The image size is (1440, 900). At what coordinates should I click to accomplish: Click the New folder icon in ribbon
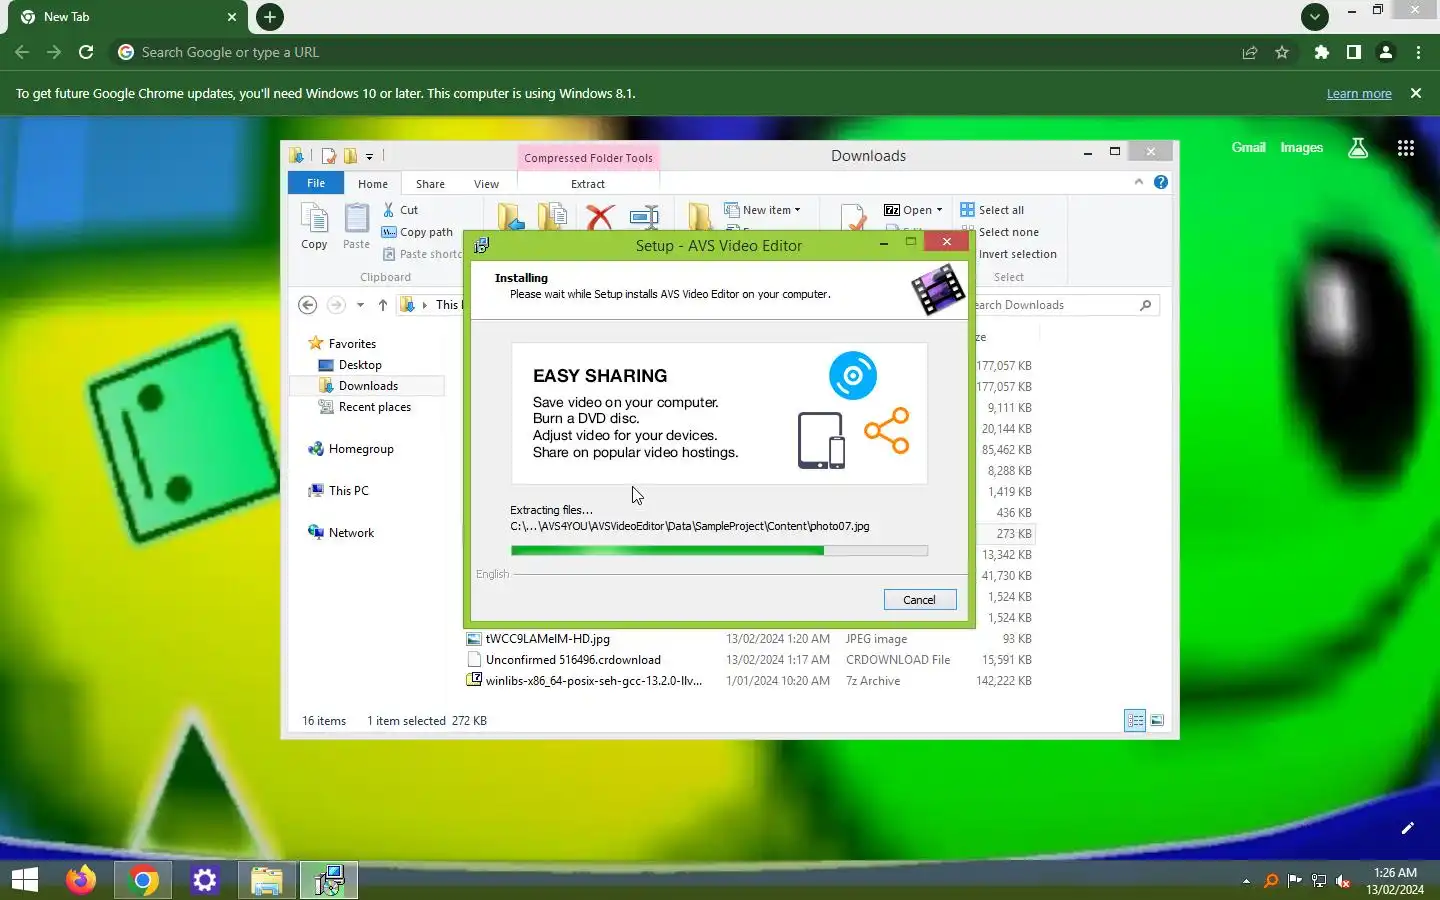pos(700,216)
